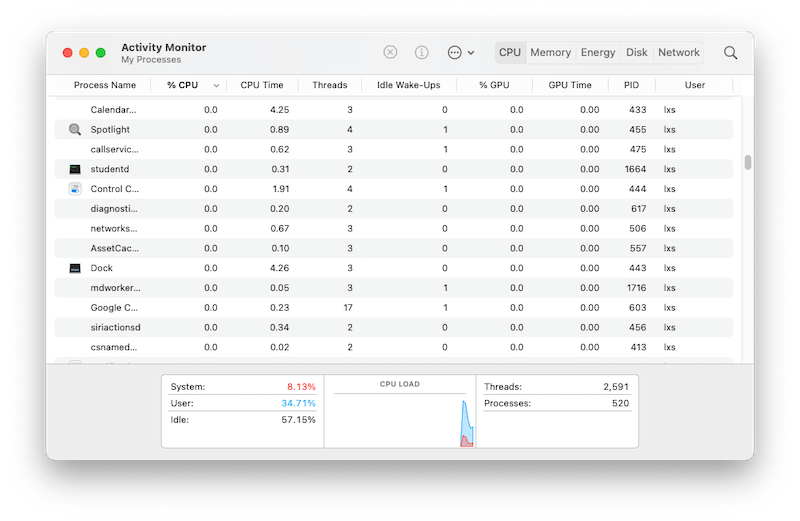This screenshot has height=521, width=800.
Task: Click the studentd process name
Action: pos(110,169)
